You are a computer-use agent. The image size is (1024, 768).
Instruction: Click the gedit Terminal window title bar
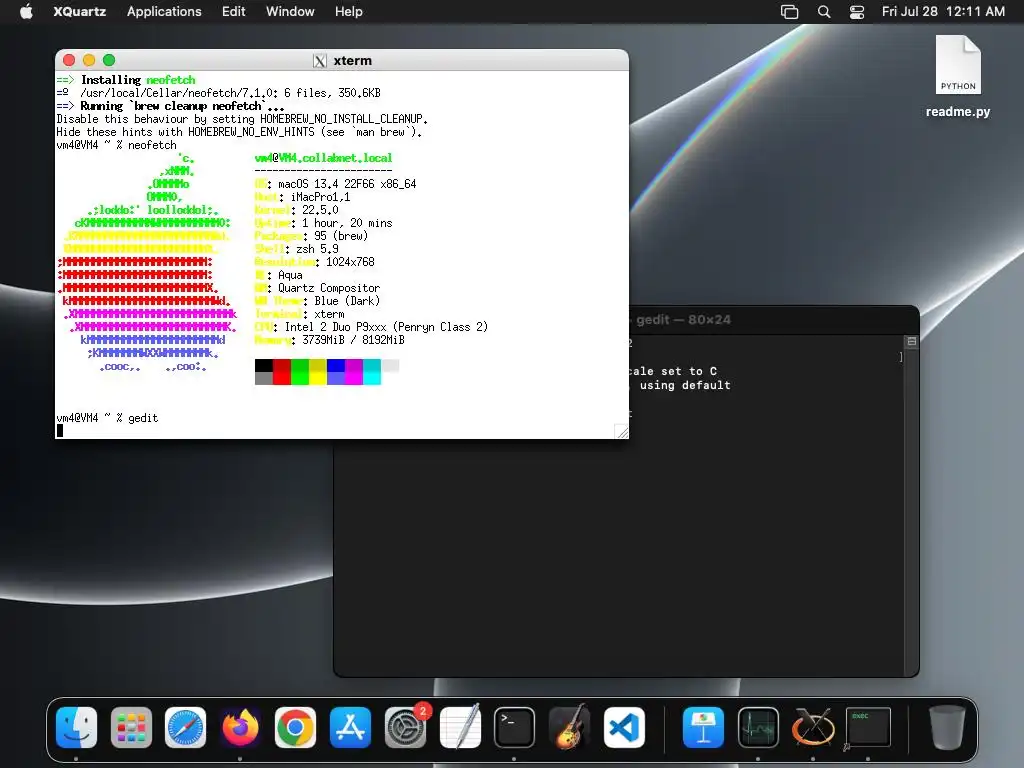774,320
